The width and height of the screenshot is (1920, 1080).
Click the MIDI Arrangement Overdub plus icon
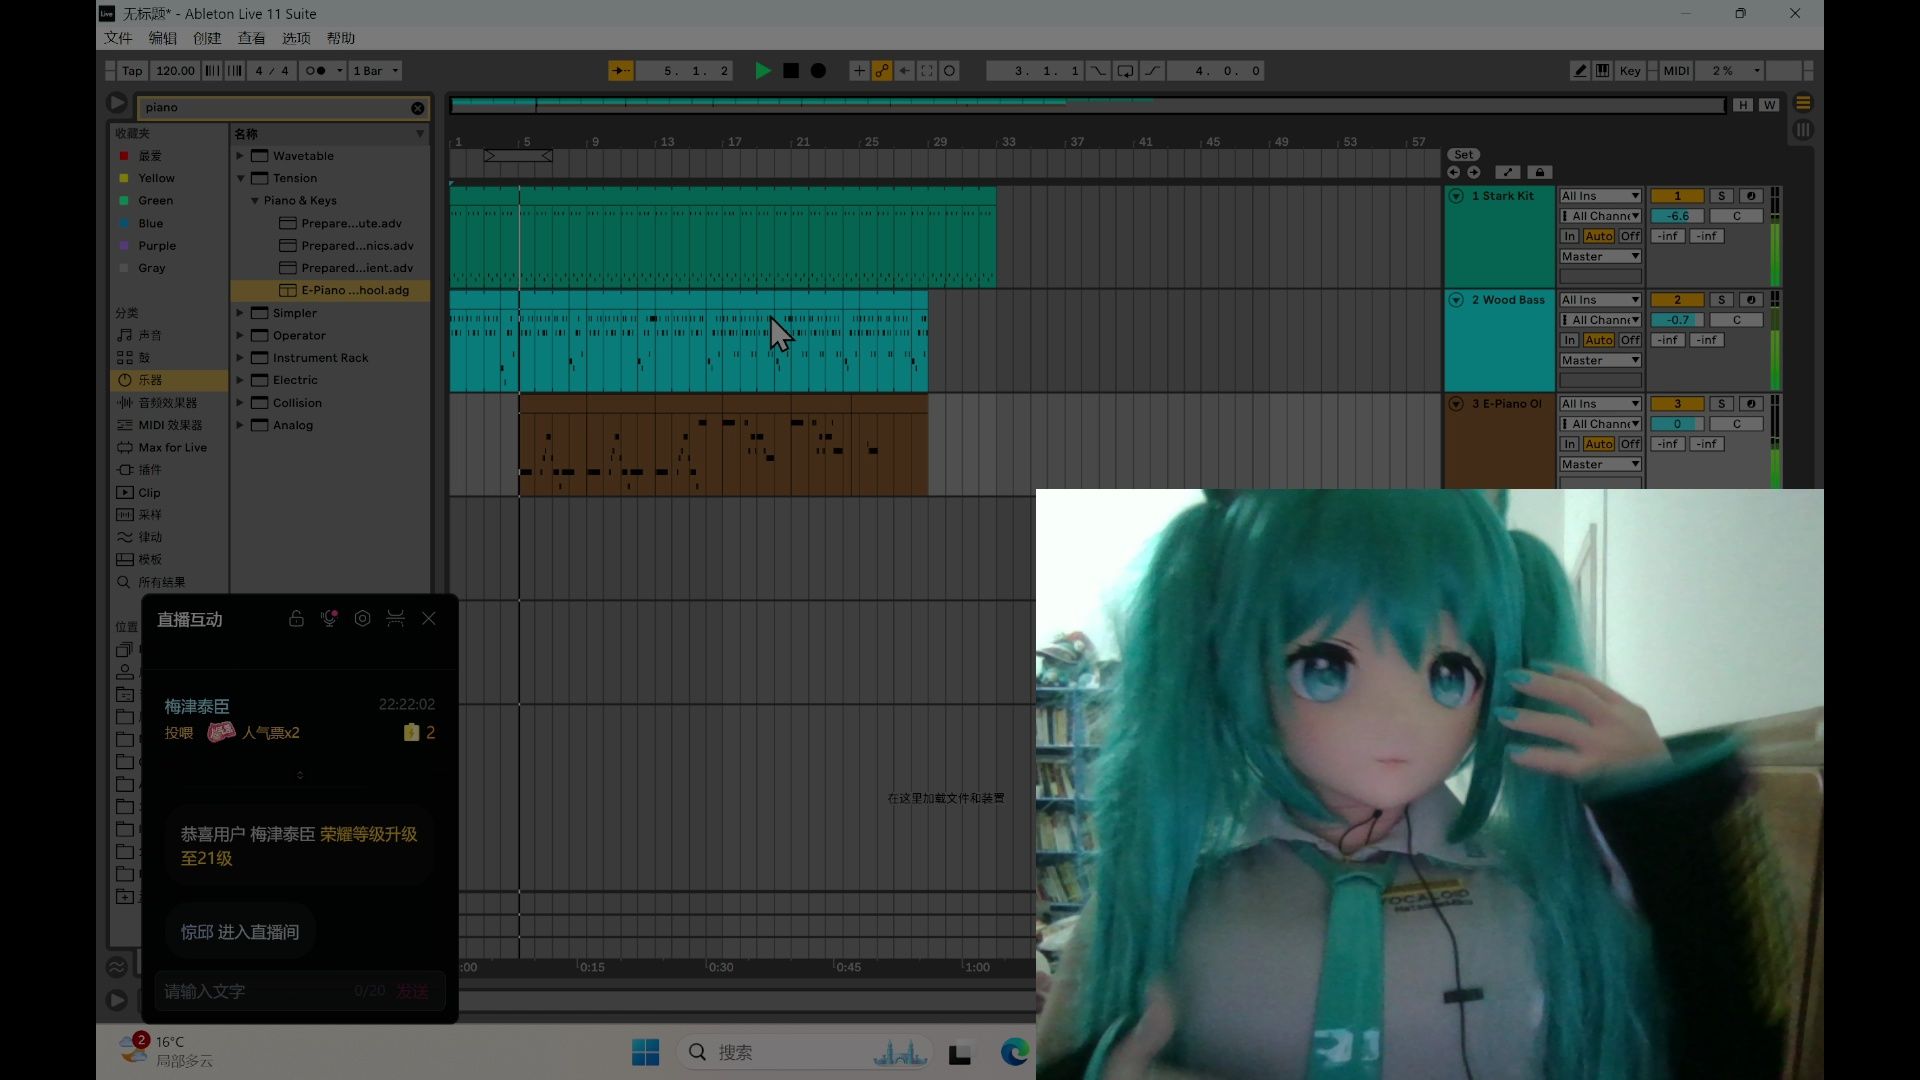coord(858,71)
